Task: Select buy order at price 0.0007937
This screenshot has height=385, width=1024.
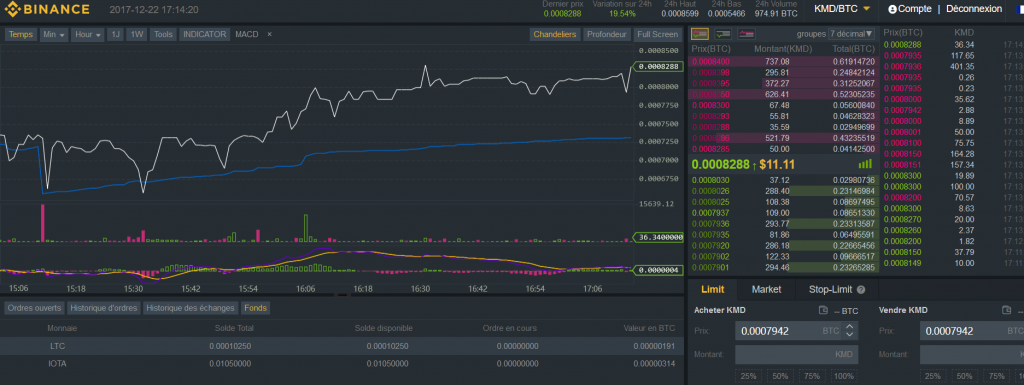Action: 784,213
